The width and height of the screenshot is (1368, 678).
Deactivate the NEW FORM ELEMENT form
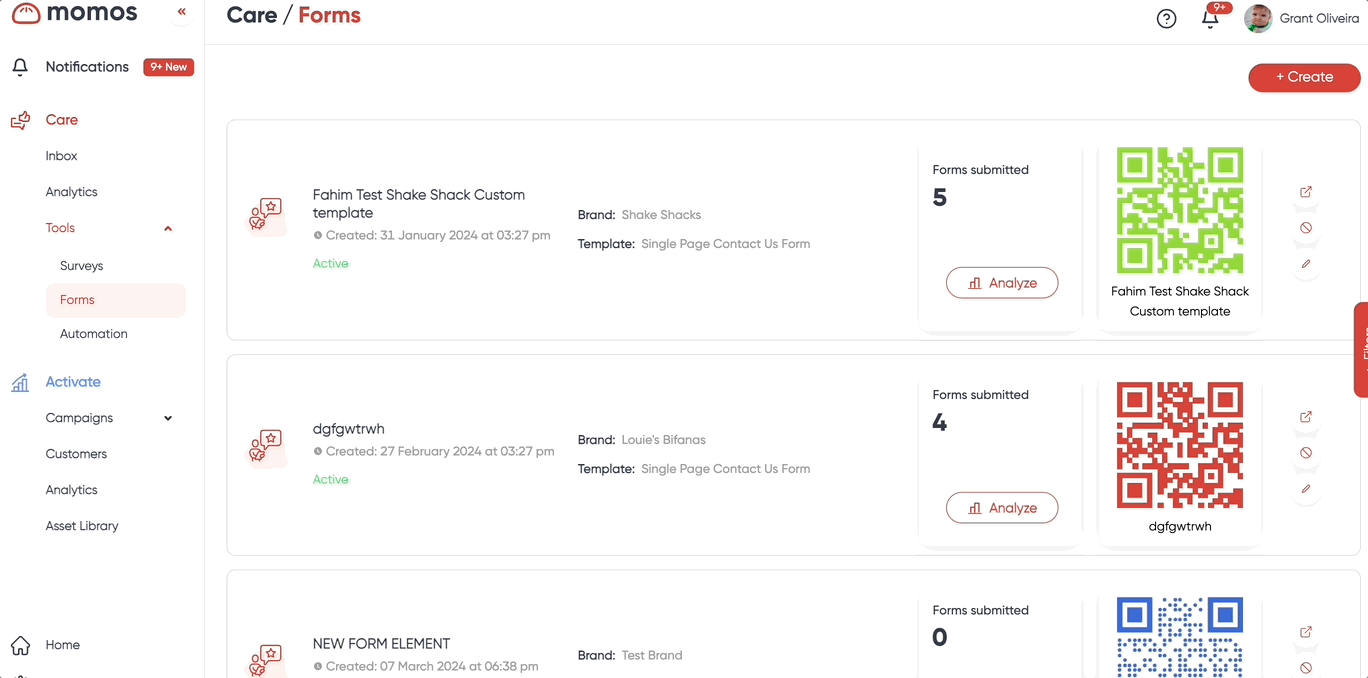[x=1306, y=668]
